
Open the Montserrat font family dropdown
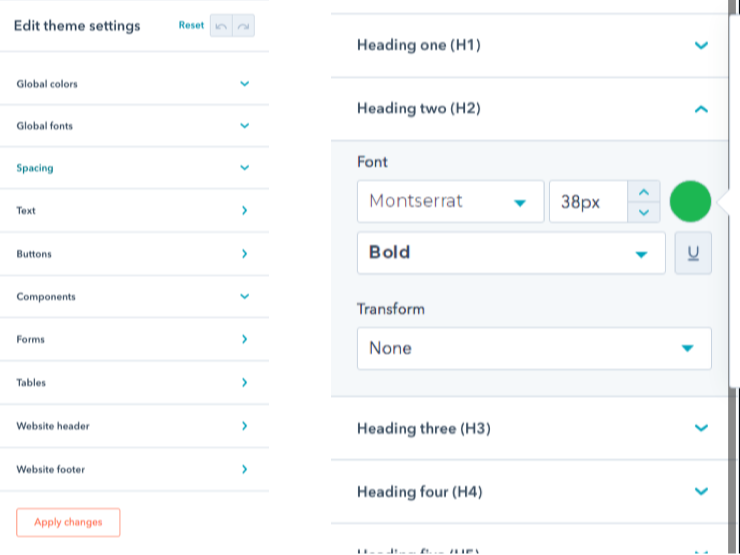451,202
